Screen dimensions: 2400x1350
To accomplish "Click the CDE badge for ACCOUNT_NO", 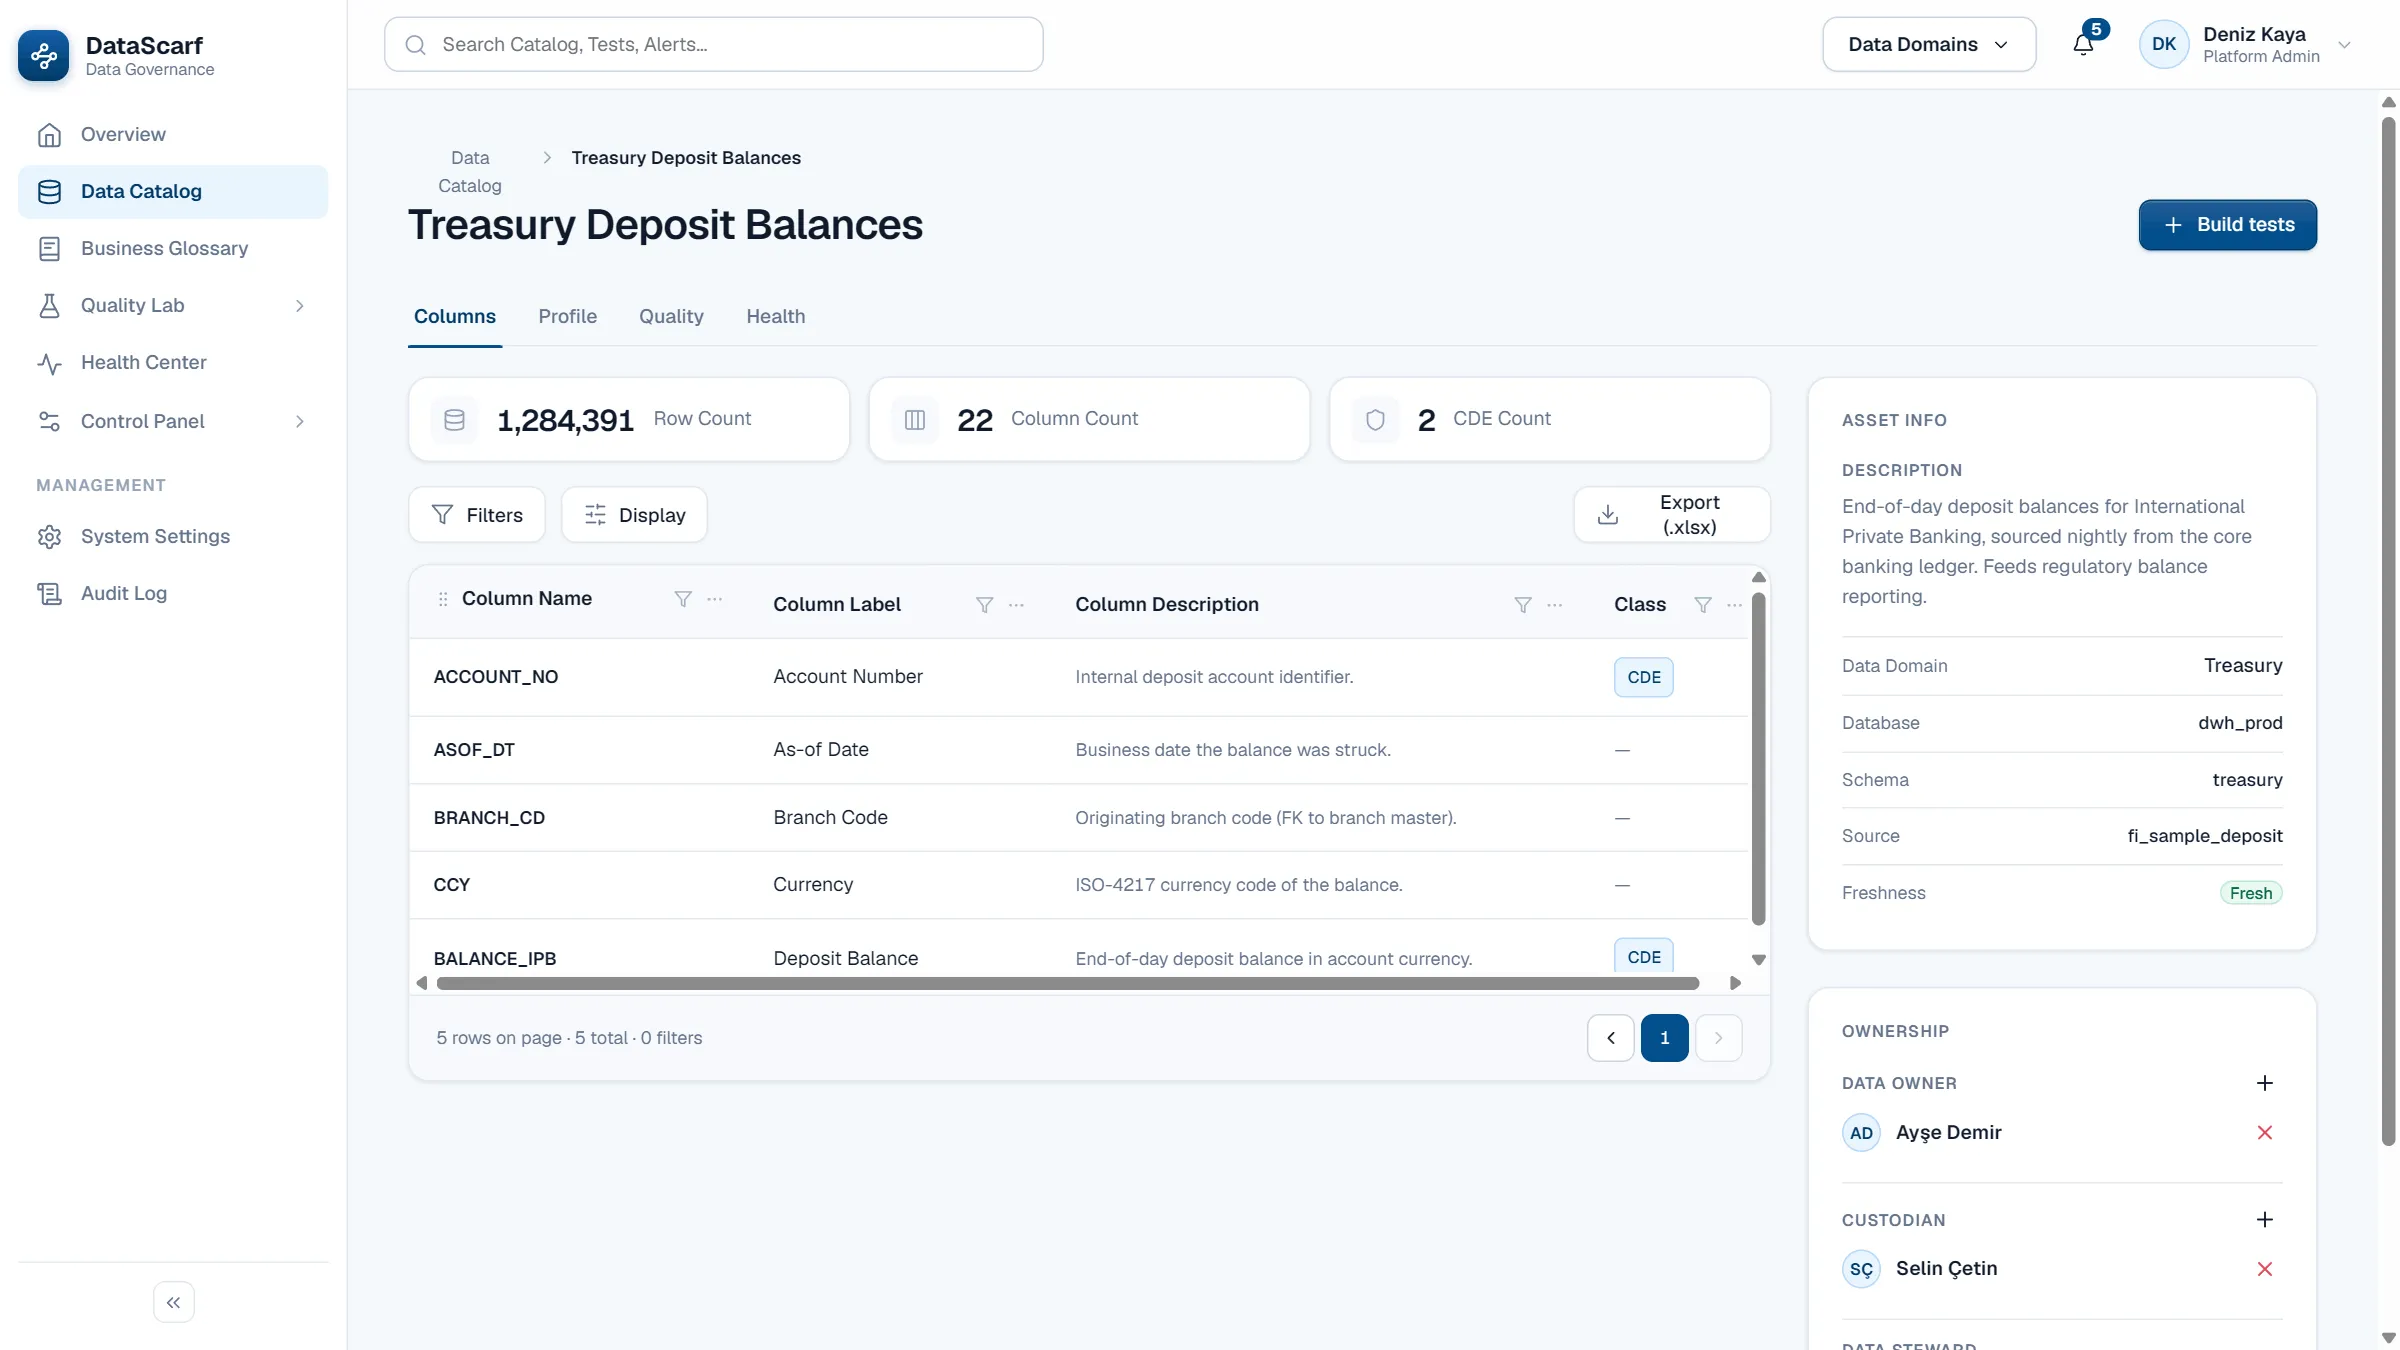I will [x=1643, y=677].
